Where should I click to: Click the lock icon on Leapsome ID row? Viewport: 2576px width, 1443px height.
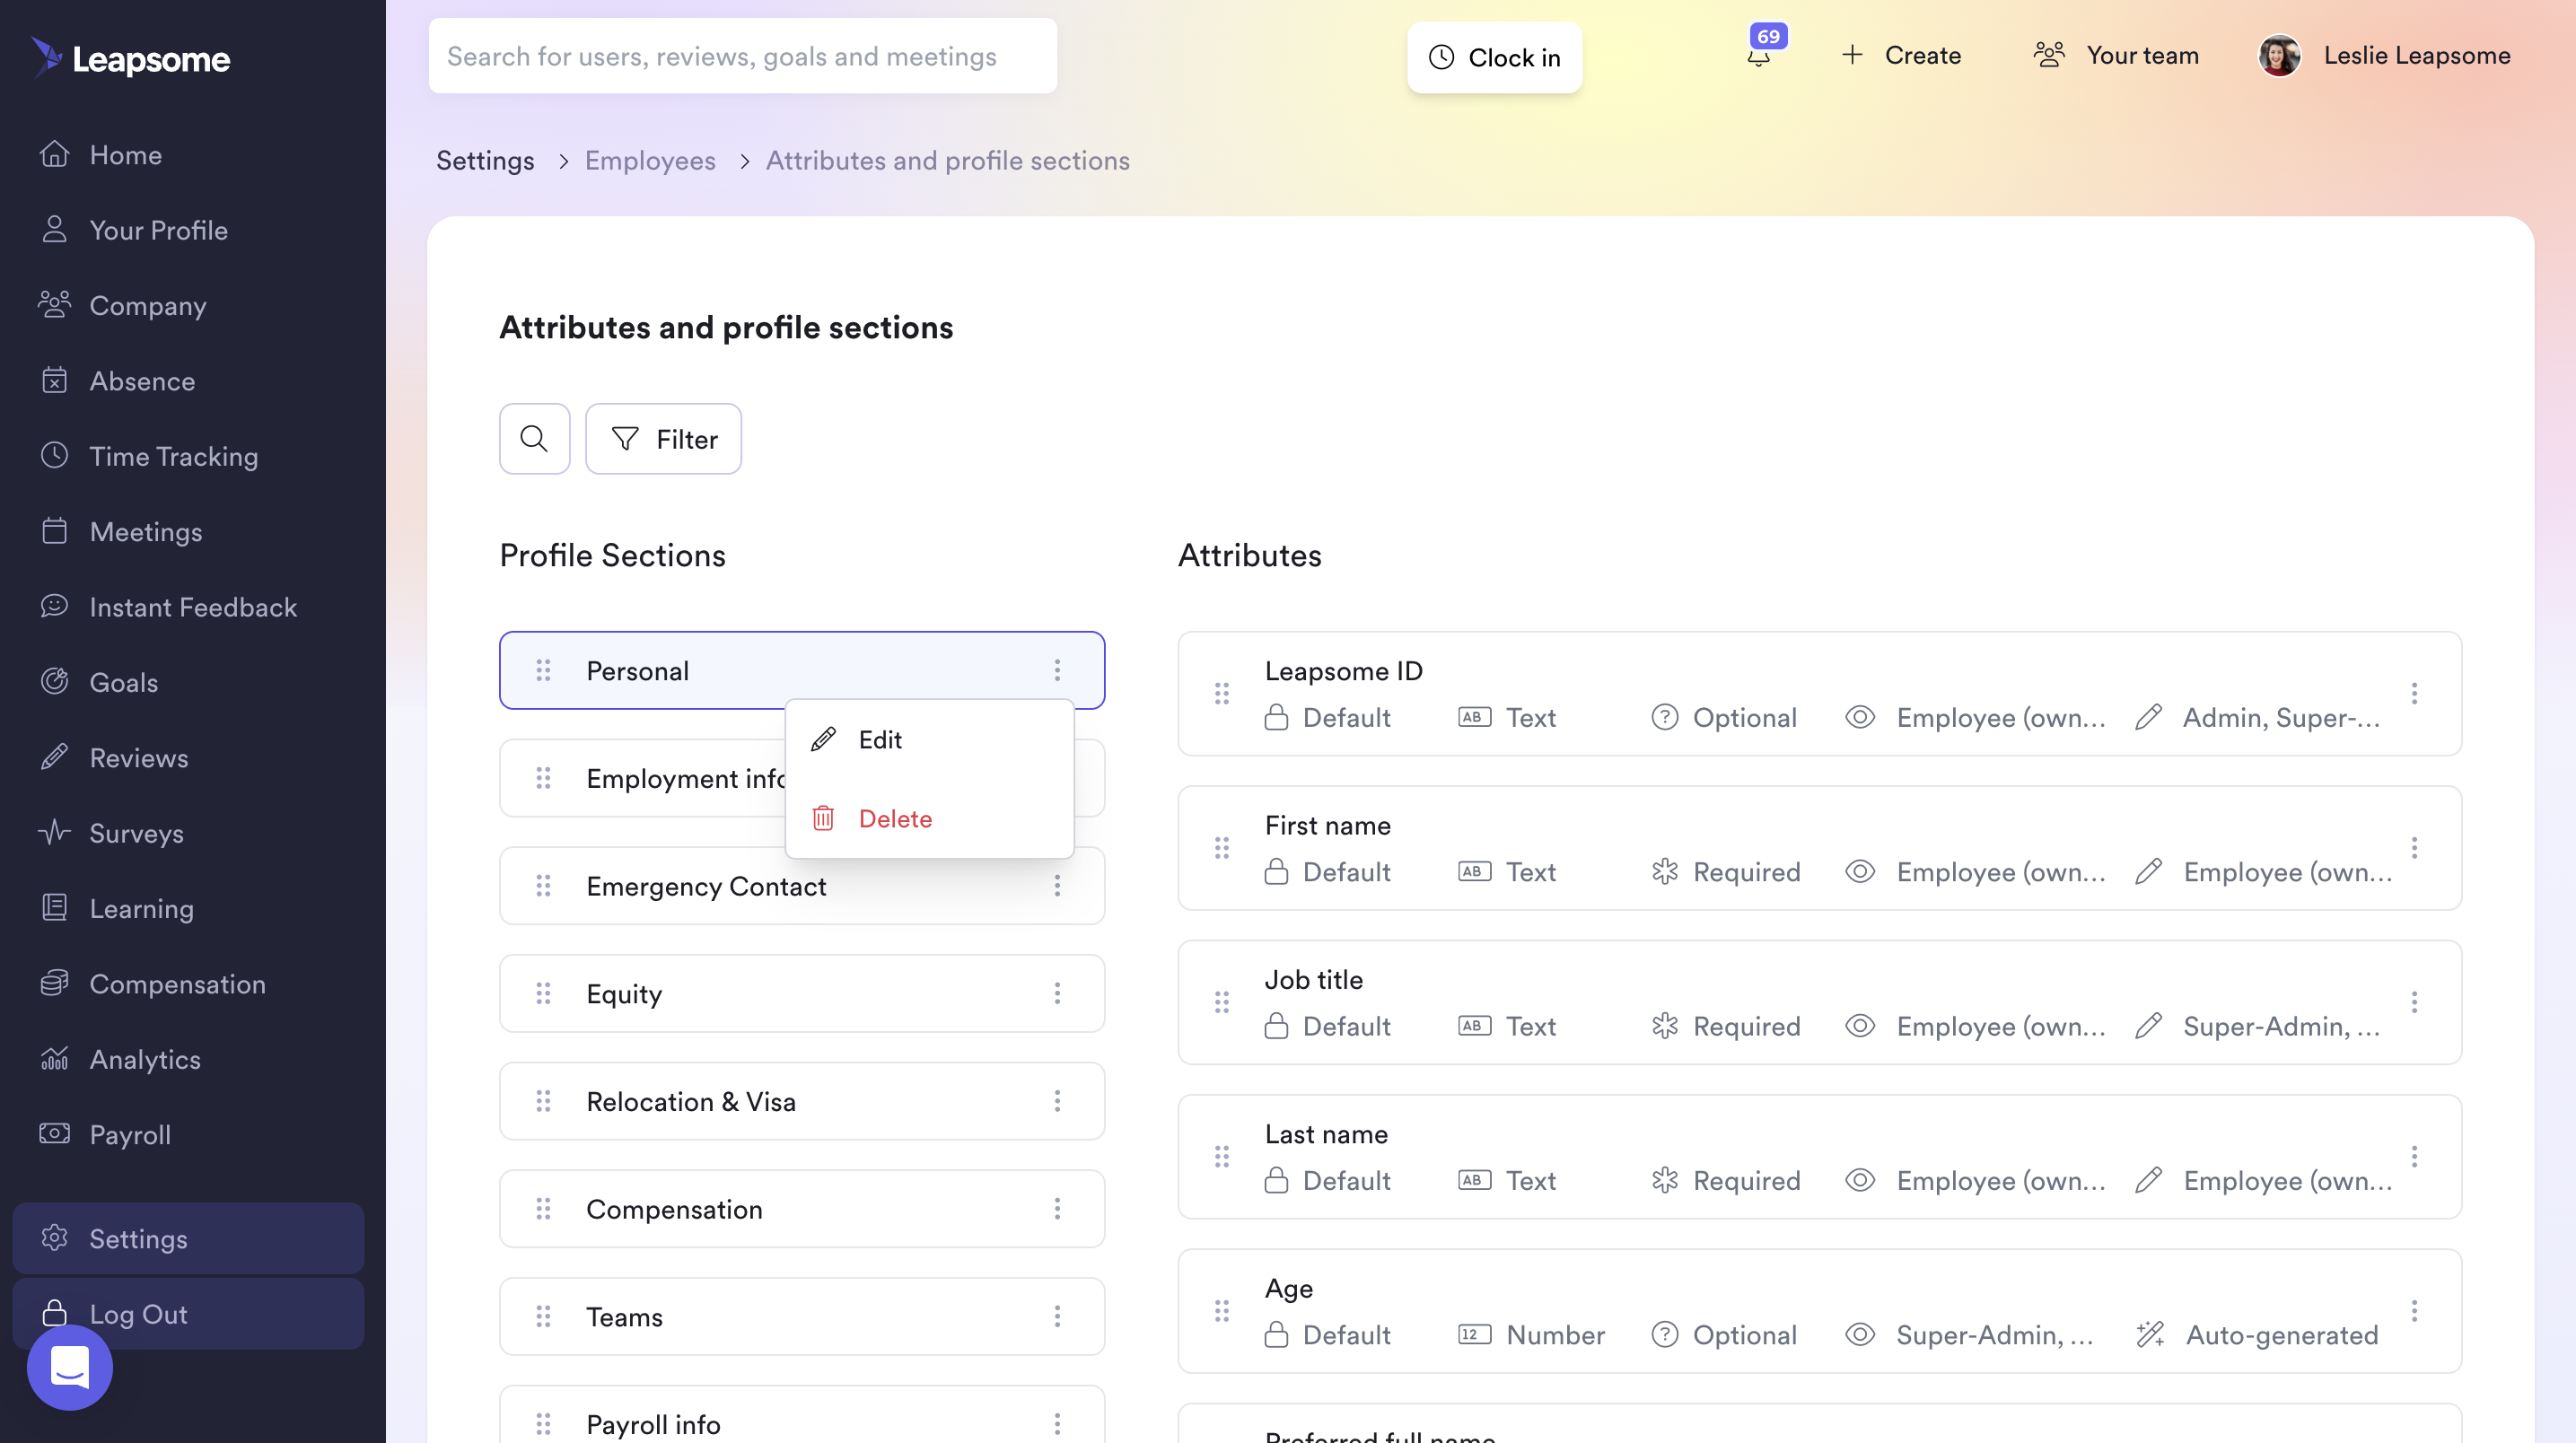point(1276,717)
